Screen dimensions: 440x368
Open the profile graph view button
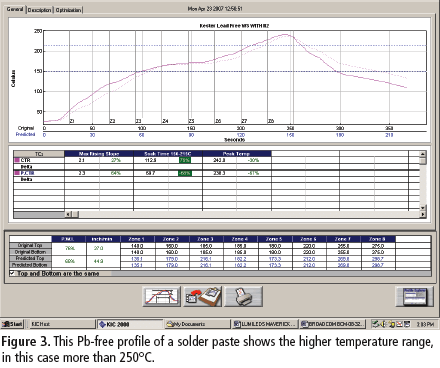pos(162,296)
